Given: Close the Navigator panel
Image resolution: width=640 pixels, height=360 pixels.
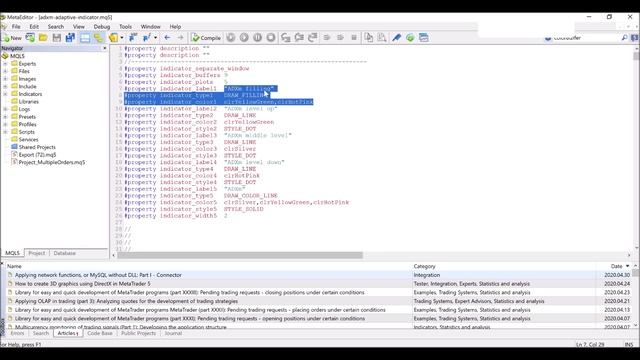Looking at the screenshot, I should point(104,48).
